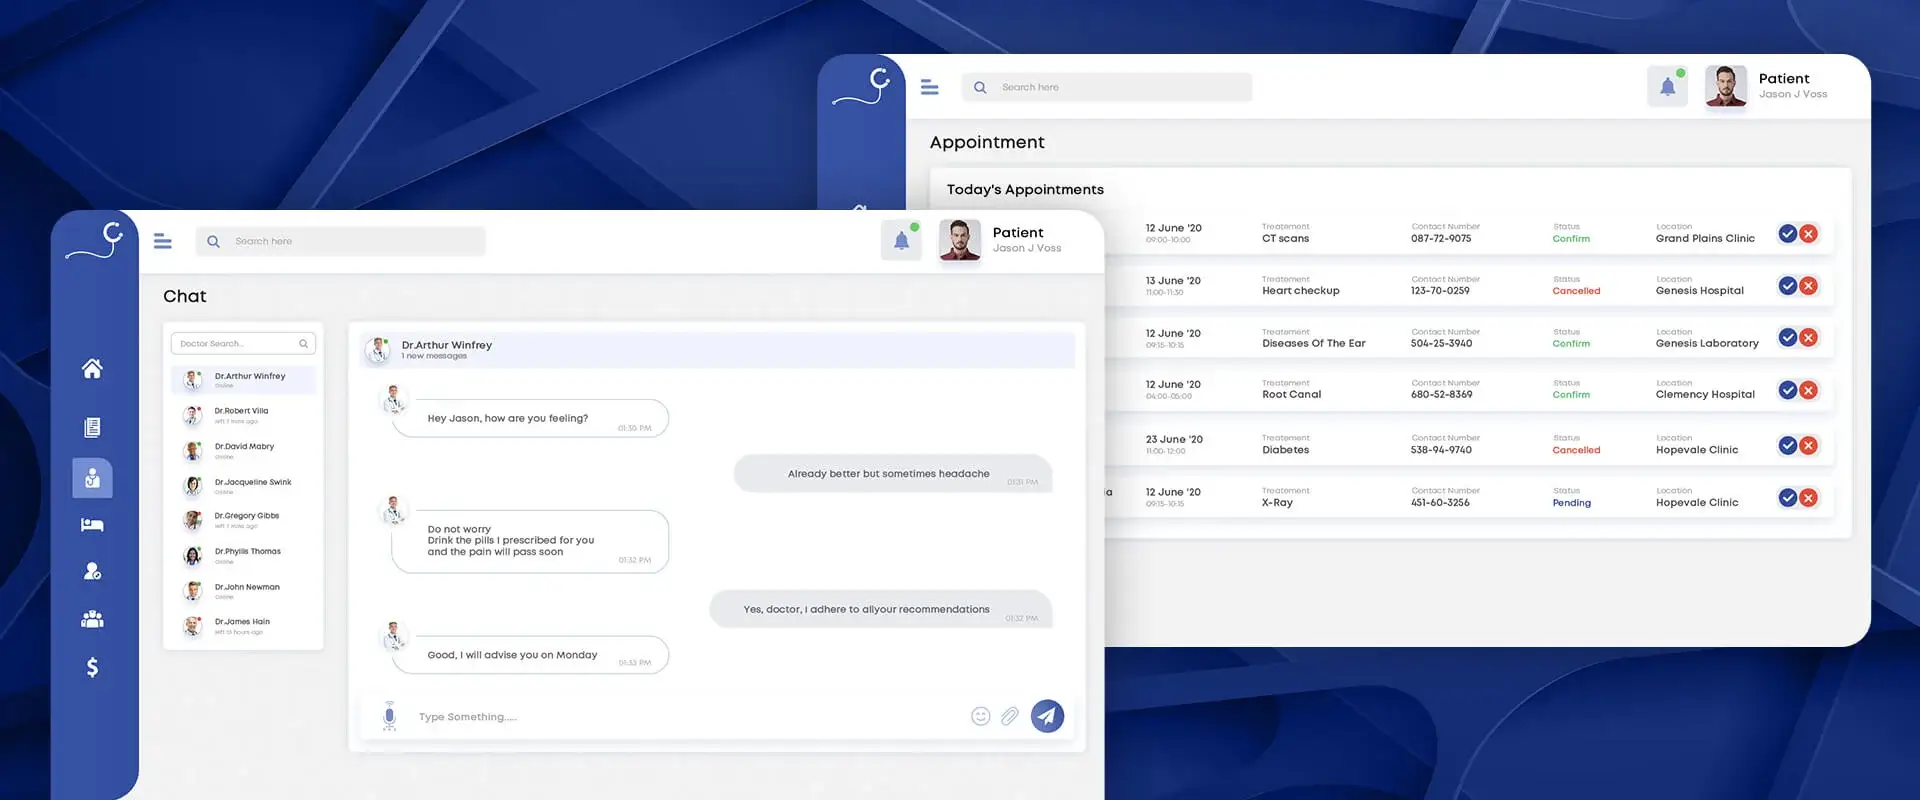Select Dr.John Newman in doctor list

tap(243, 591)
